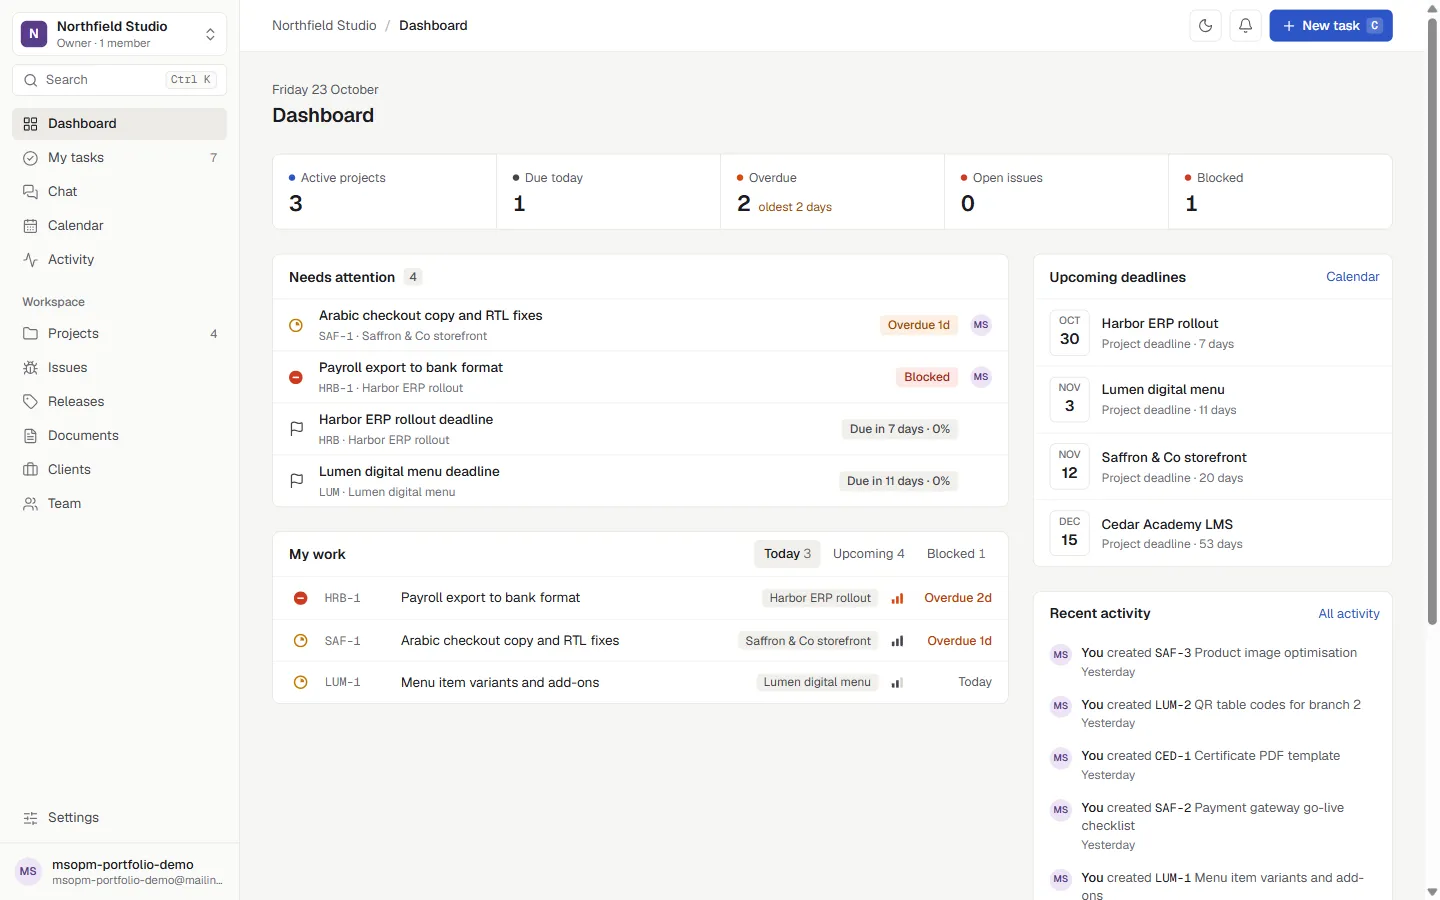The width and height of the screenshot is (1440, 900).
Task: Focus the Search field in sidebar
Action: coord(119,80)
